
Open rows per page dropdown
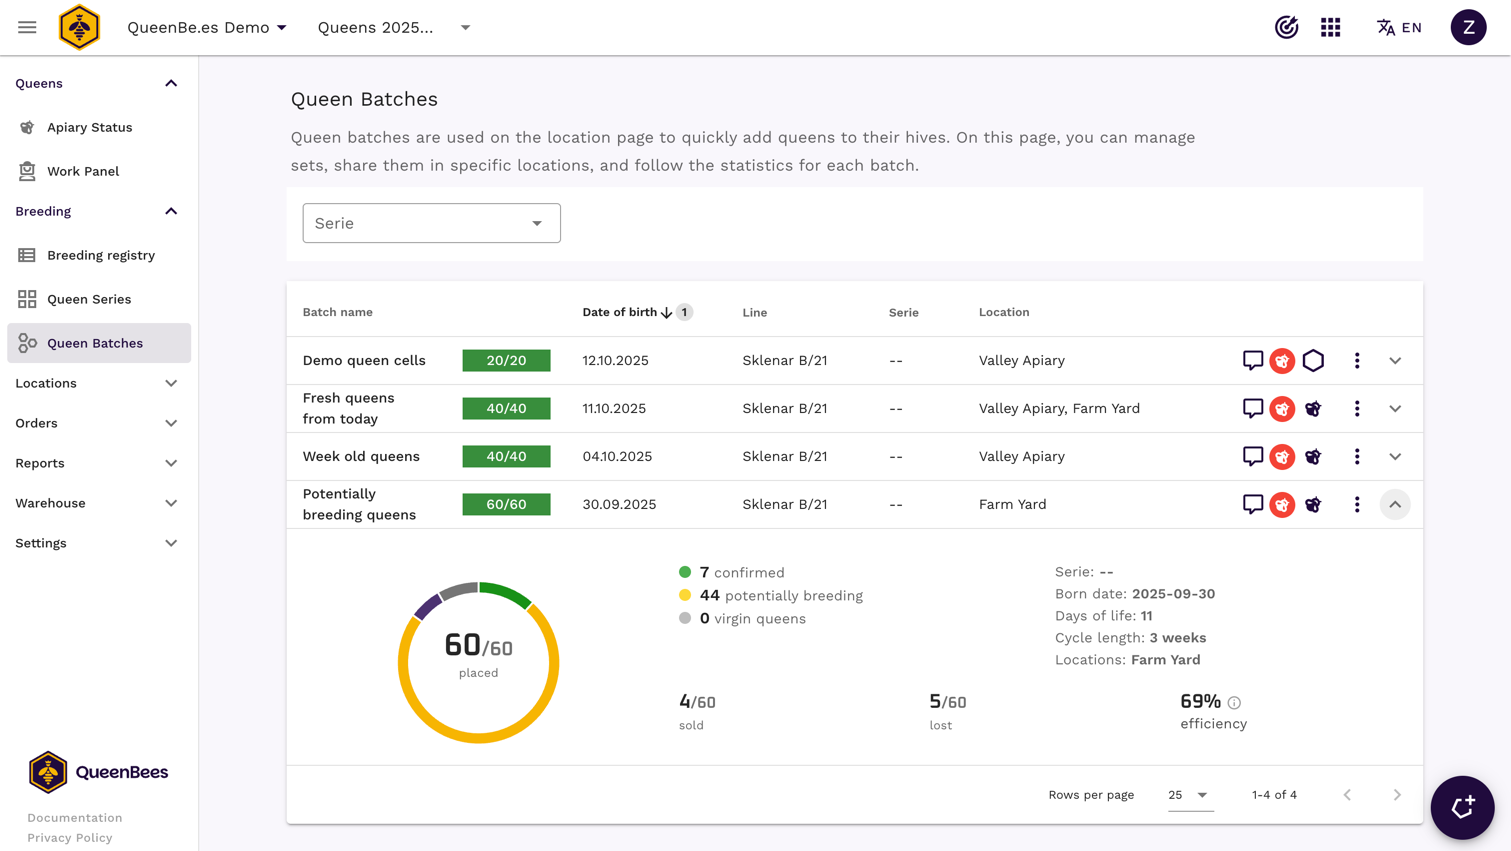1189,795
